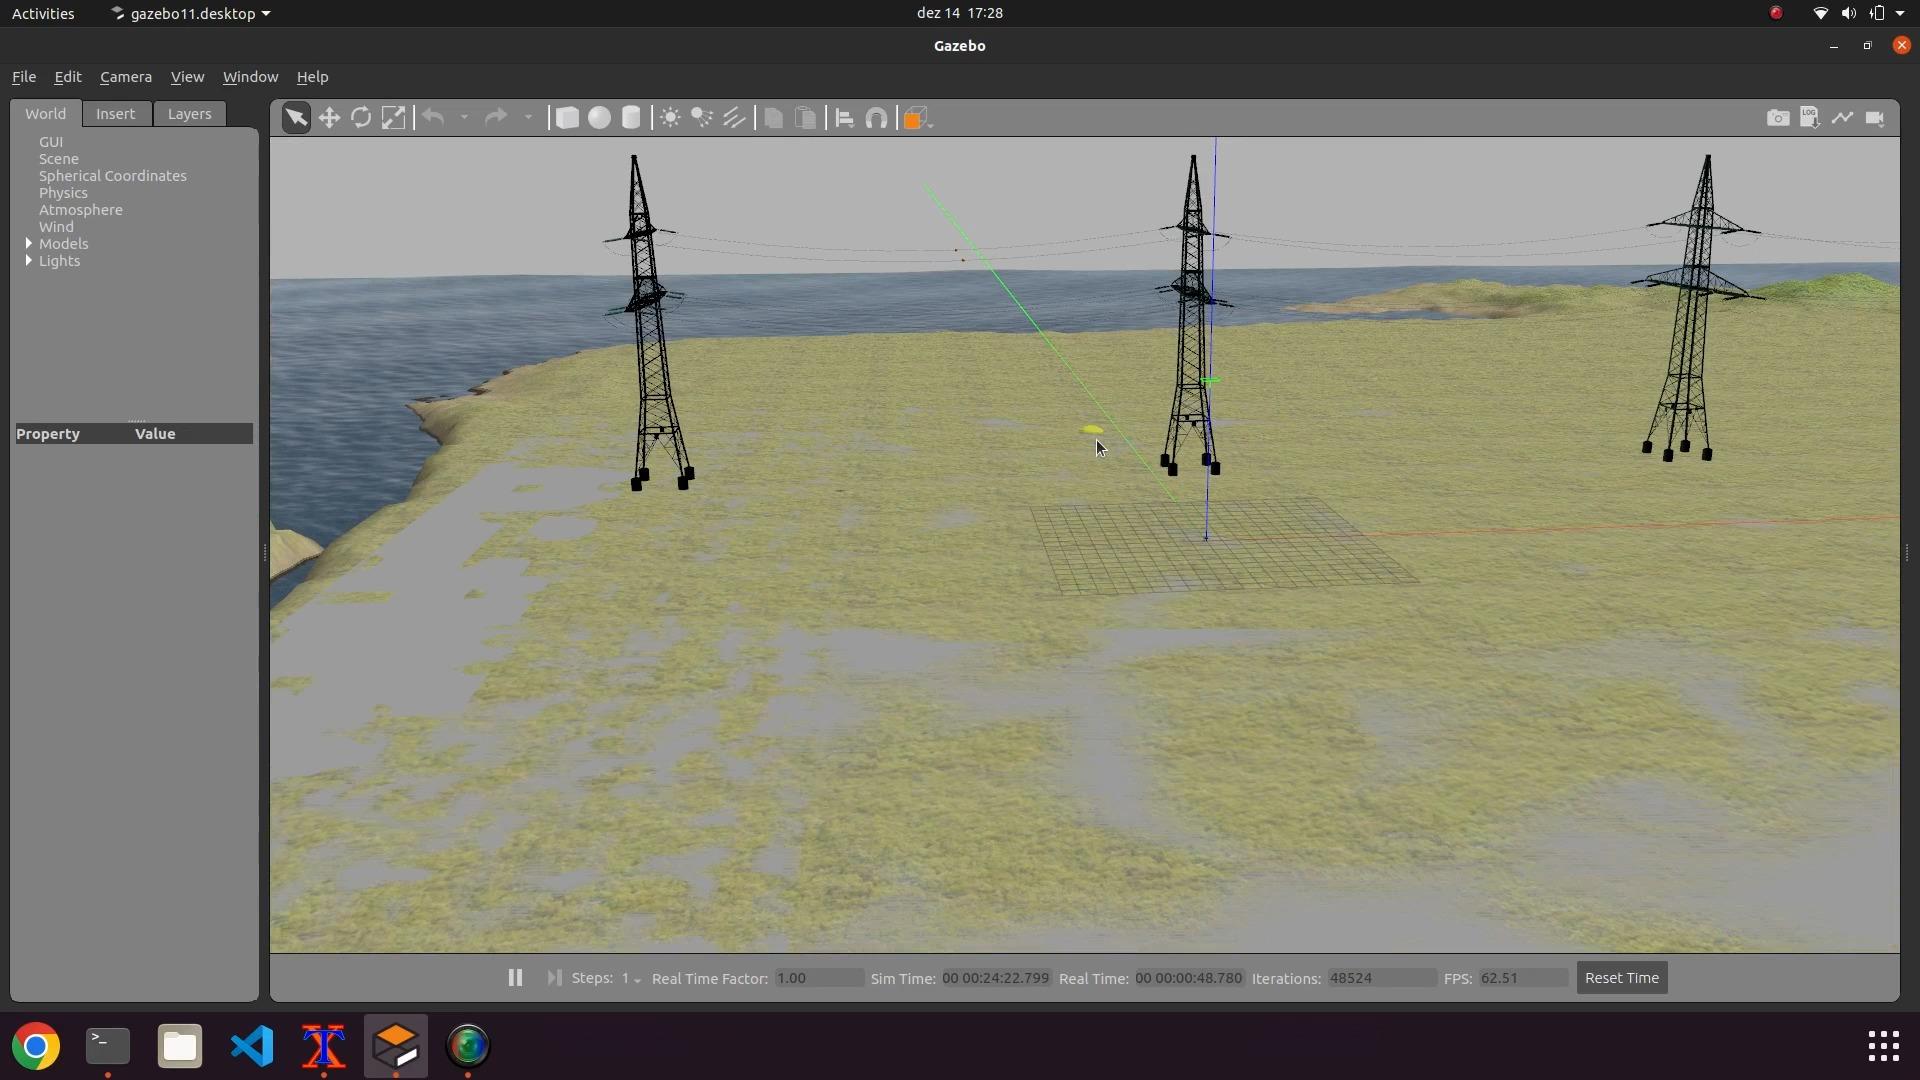This screenshot has height=1080, width=1920.
Task: Open the redo history dropdown arrow
Action: click(528, 118)
